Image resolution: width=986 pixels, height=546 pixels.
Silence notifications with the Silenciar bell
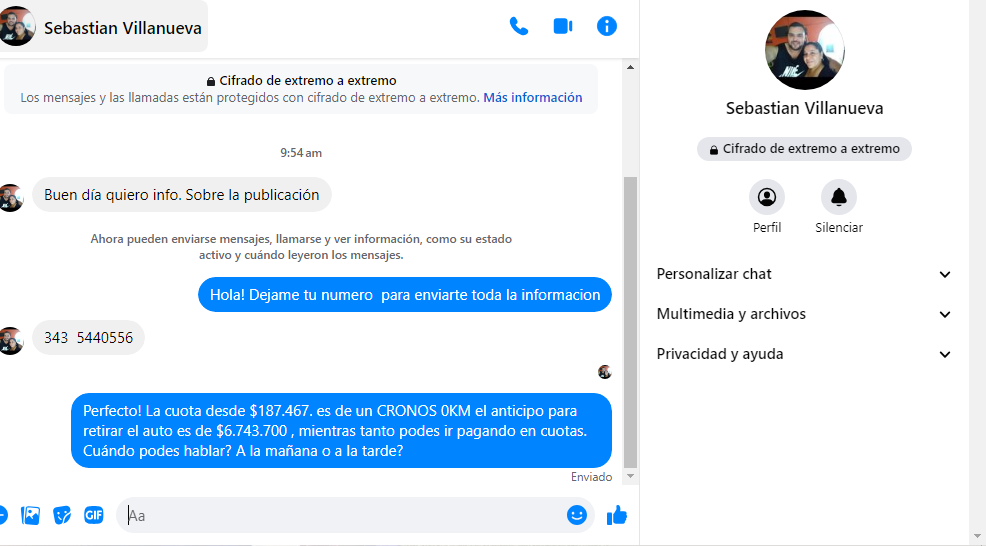pyautogui.click(x=838, y=197)
